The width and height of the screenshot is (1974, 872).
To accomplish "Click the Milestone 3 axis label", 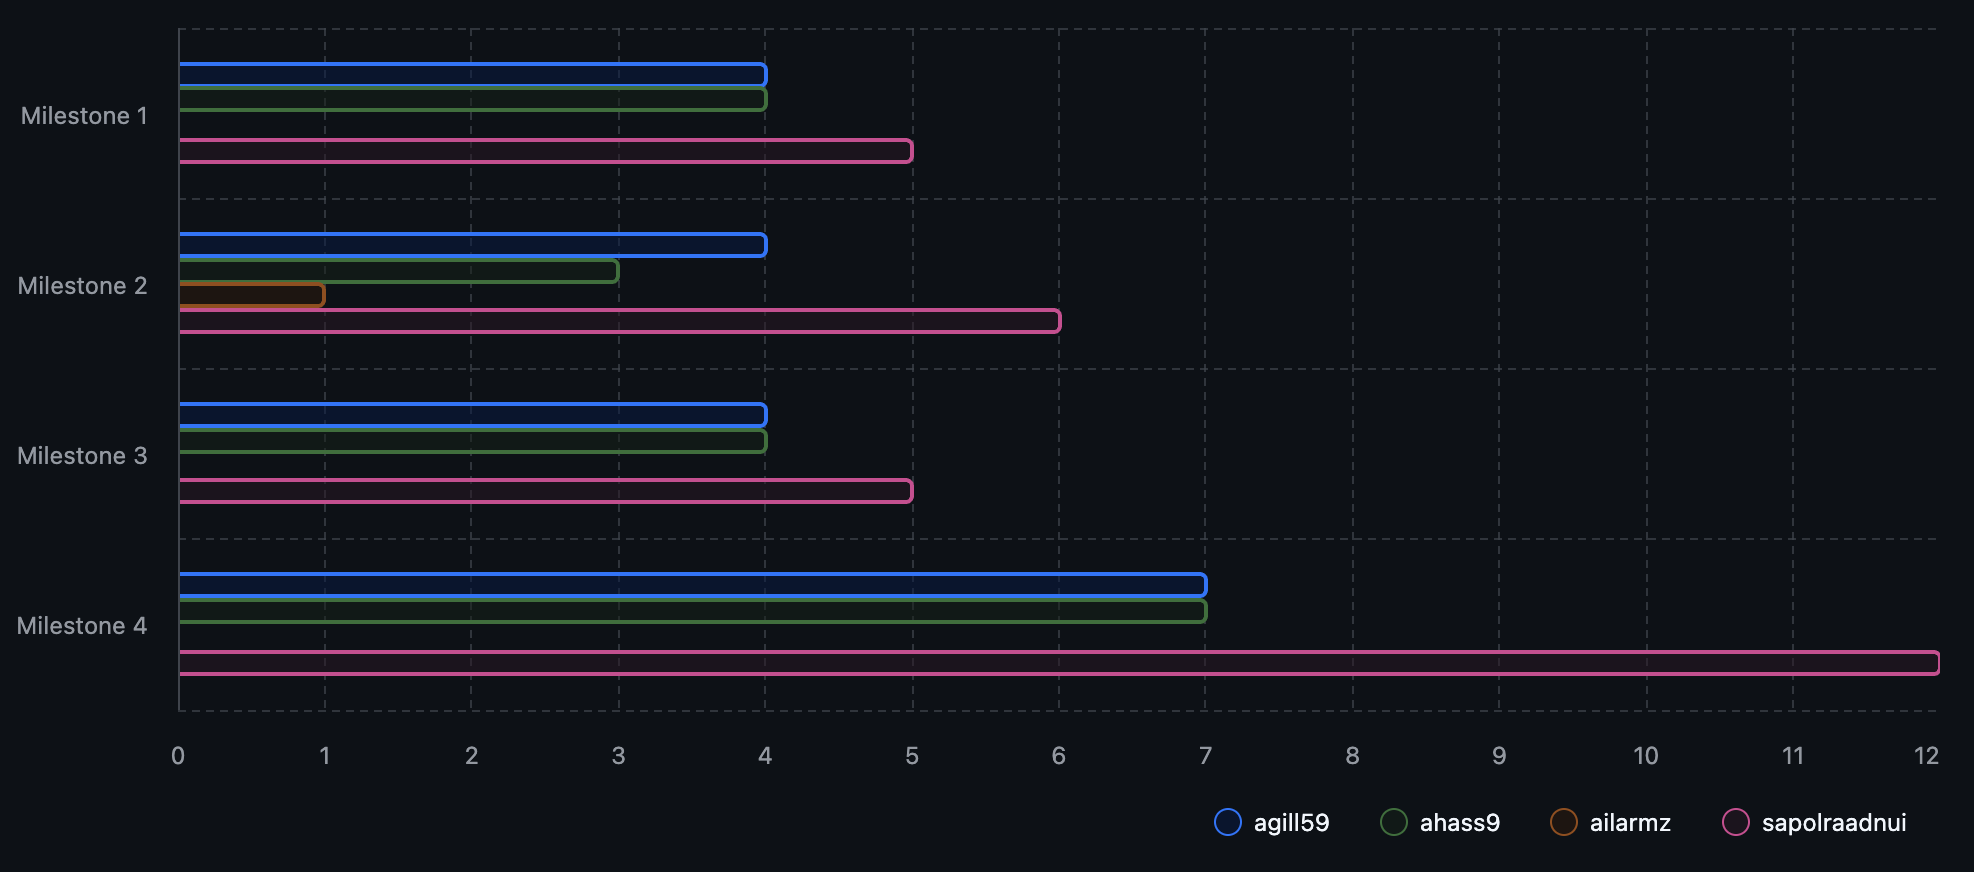I will [82, 456].
